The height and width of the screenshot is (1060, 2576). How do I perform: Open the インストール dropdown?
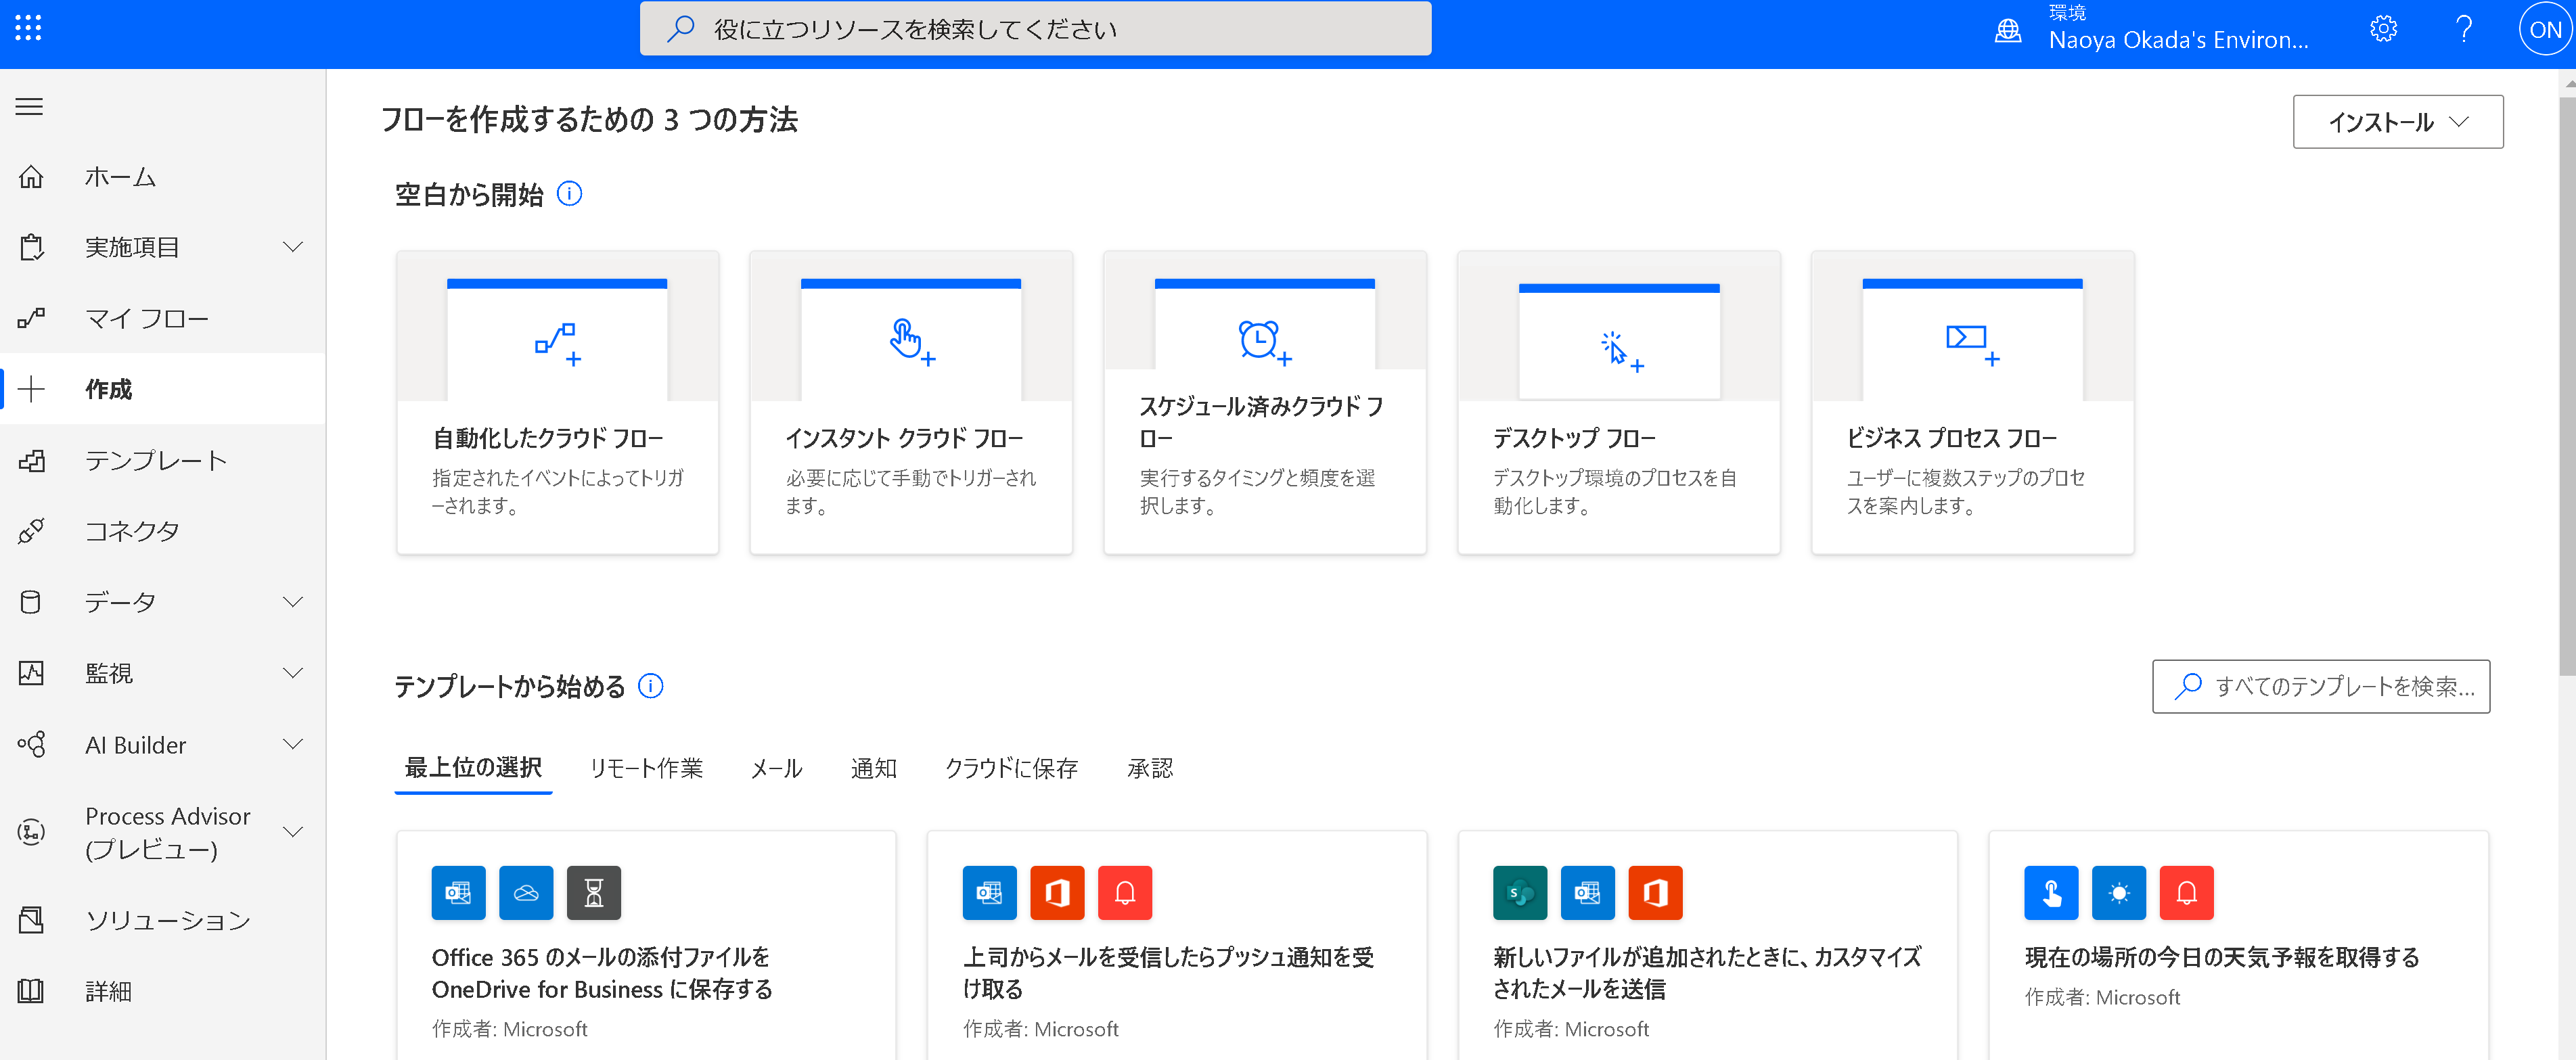2397,122
